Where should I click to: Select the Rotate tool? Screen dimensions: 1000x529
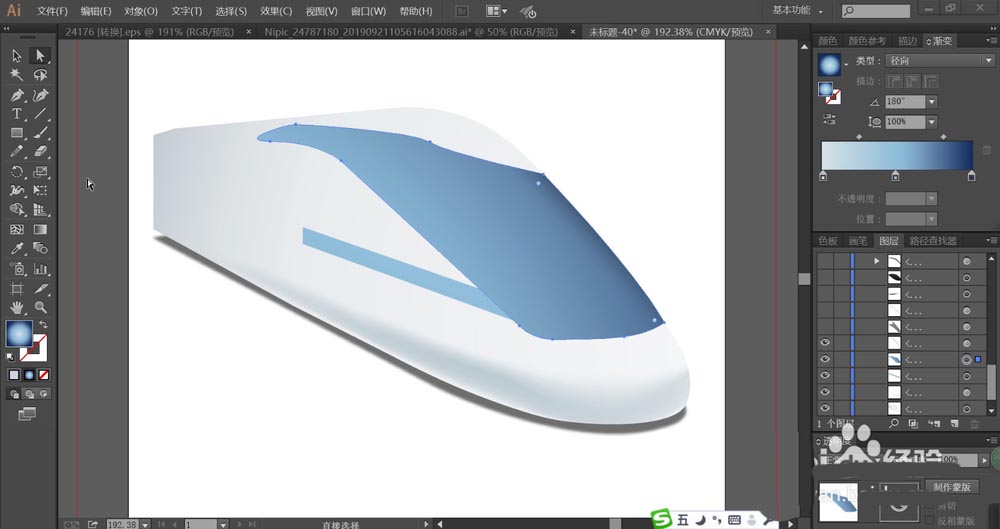tap(17, 172)
